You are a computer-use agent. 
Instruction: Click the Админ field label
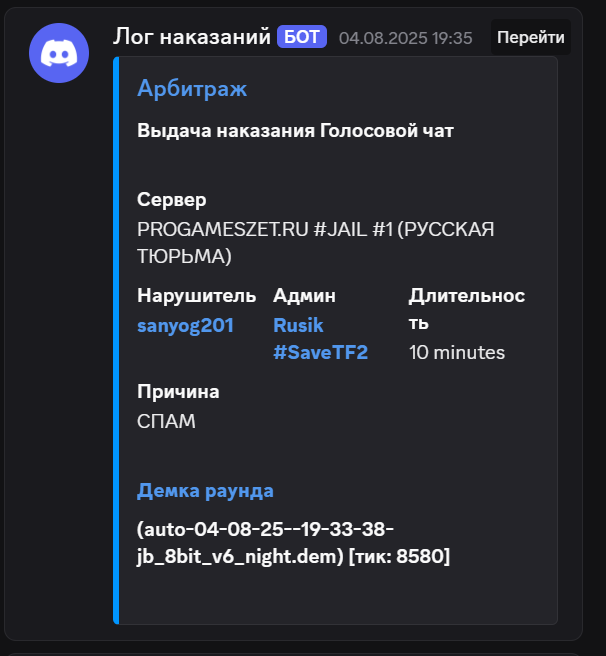304,296
